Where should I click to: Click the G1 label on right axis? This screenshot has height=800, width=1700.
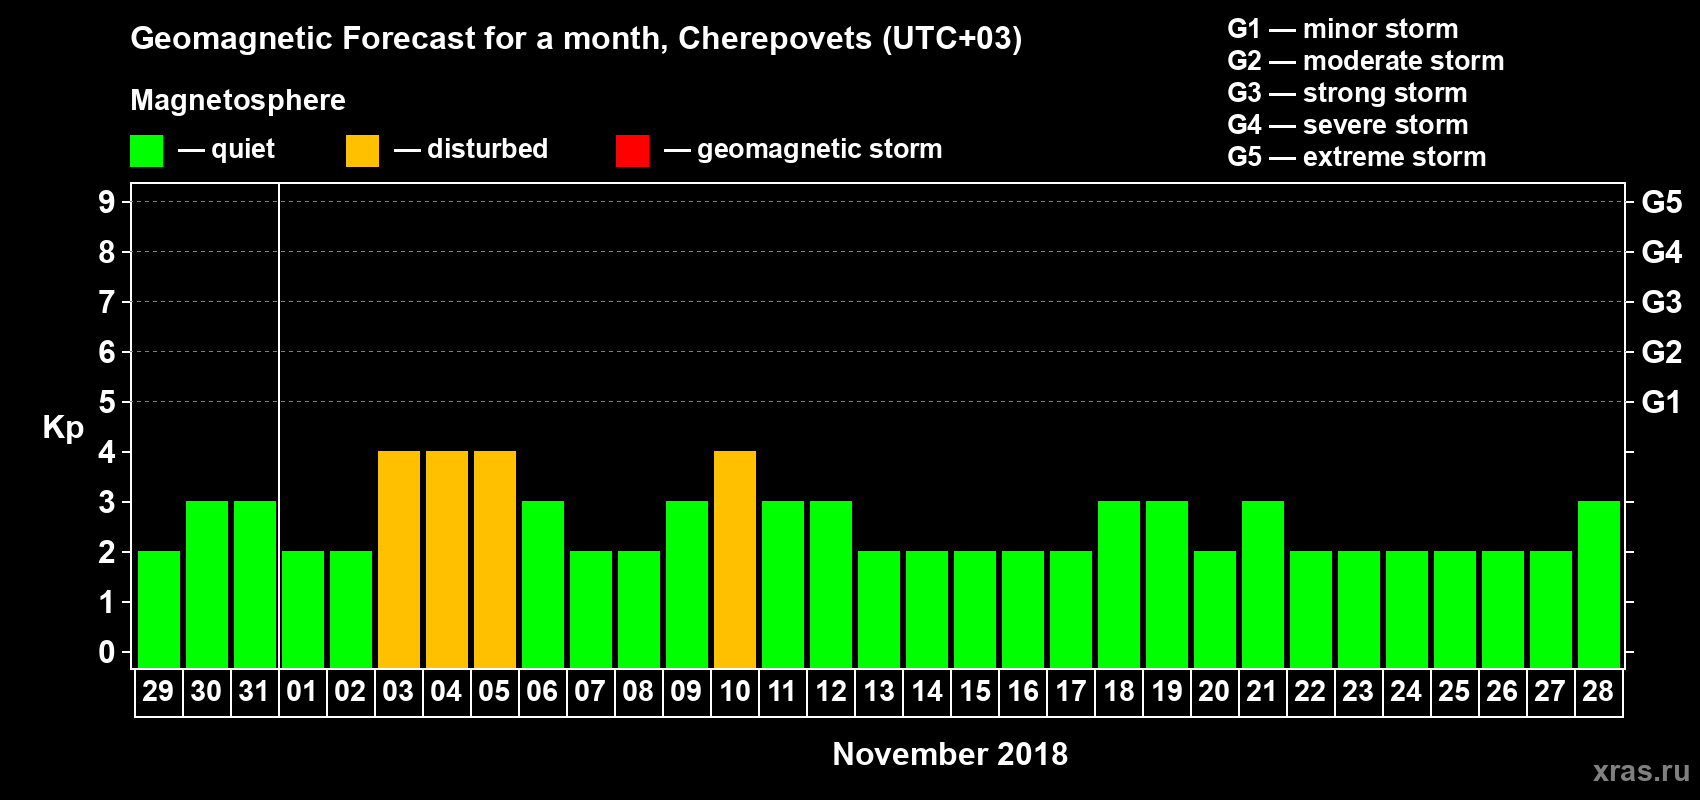1662,402
